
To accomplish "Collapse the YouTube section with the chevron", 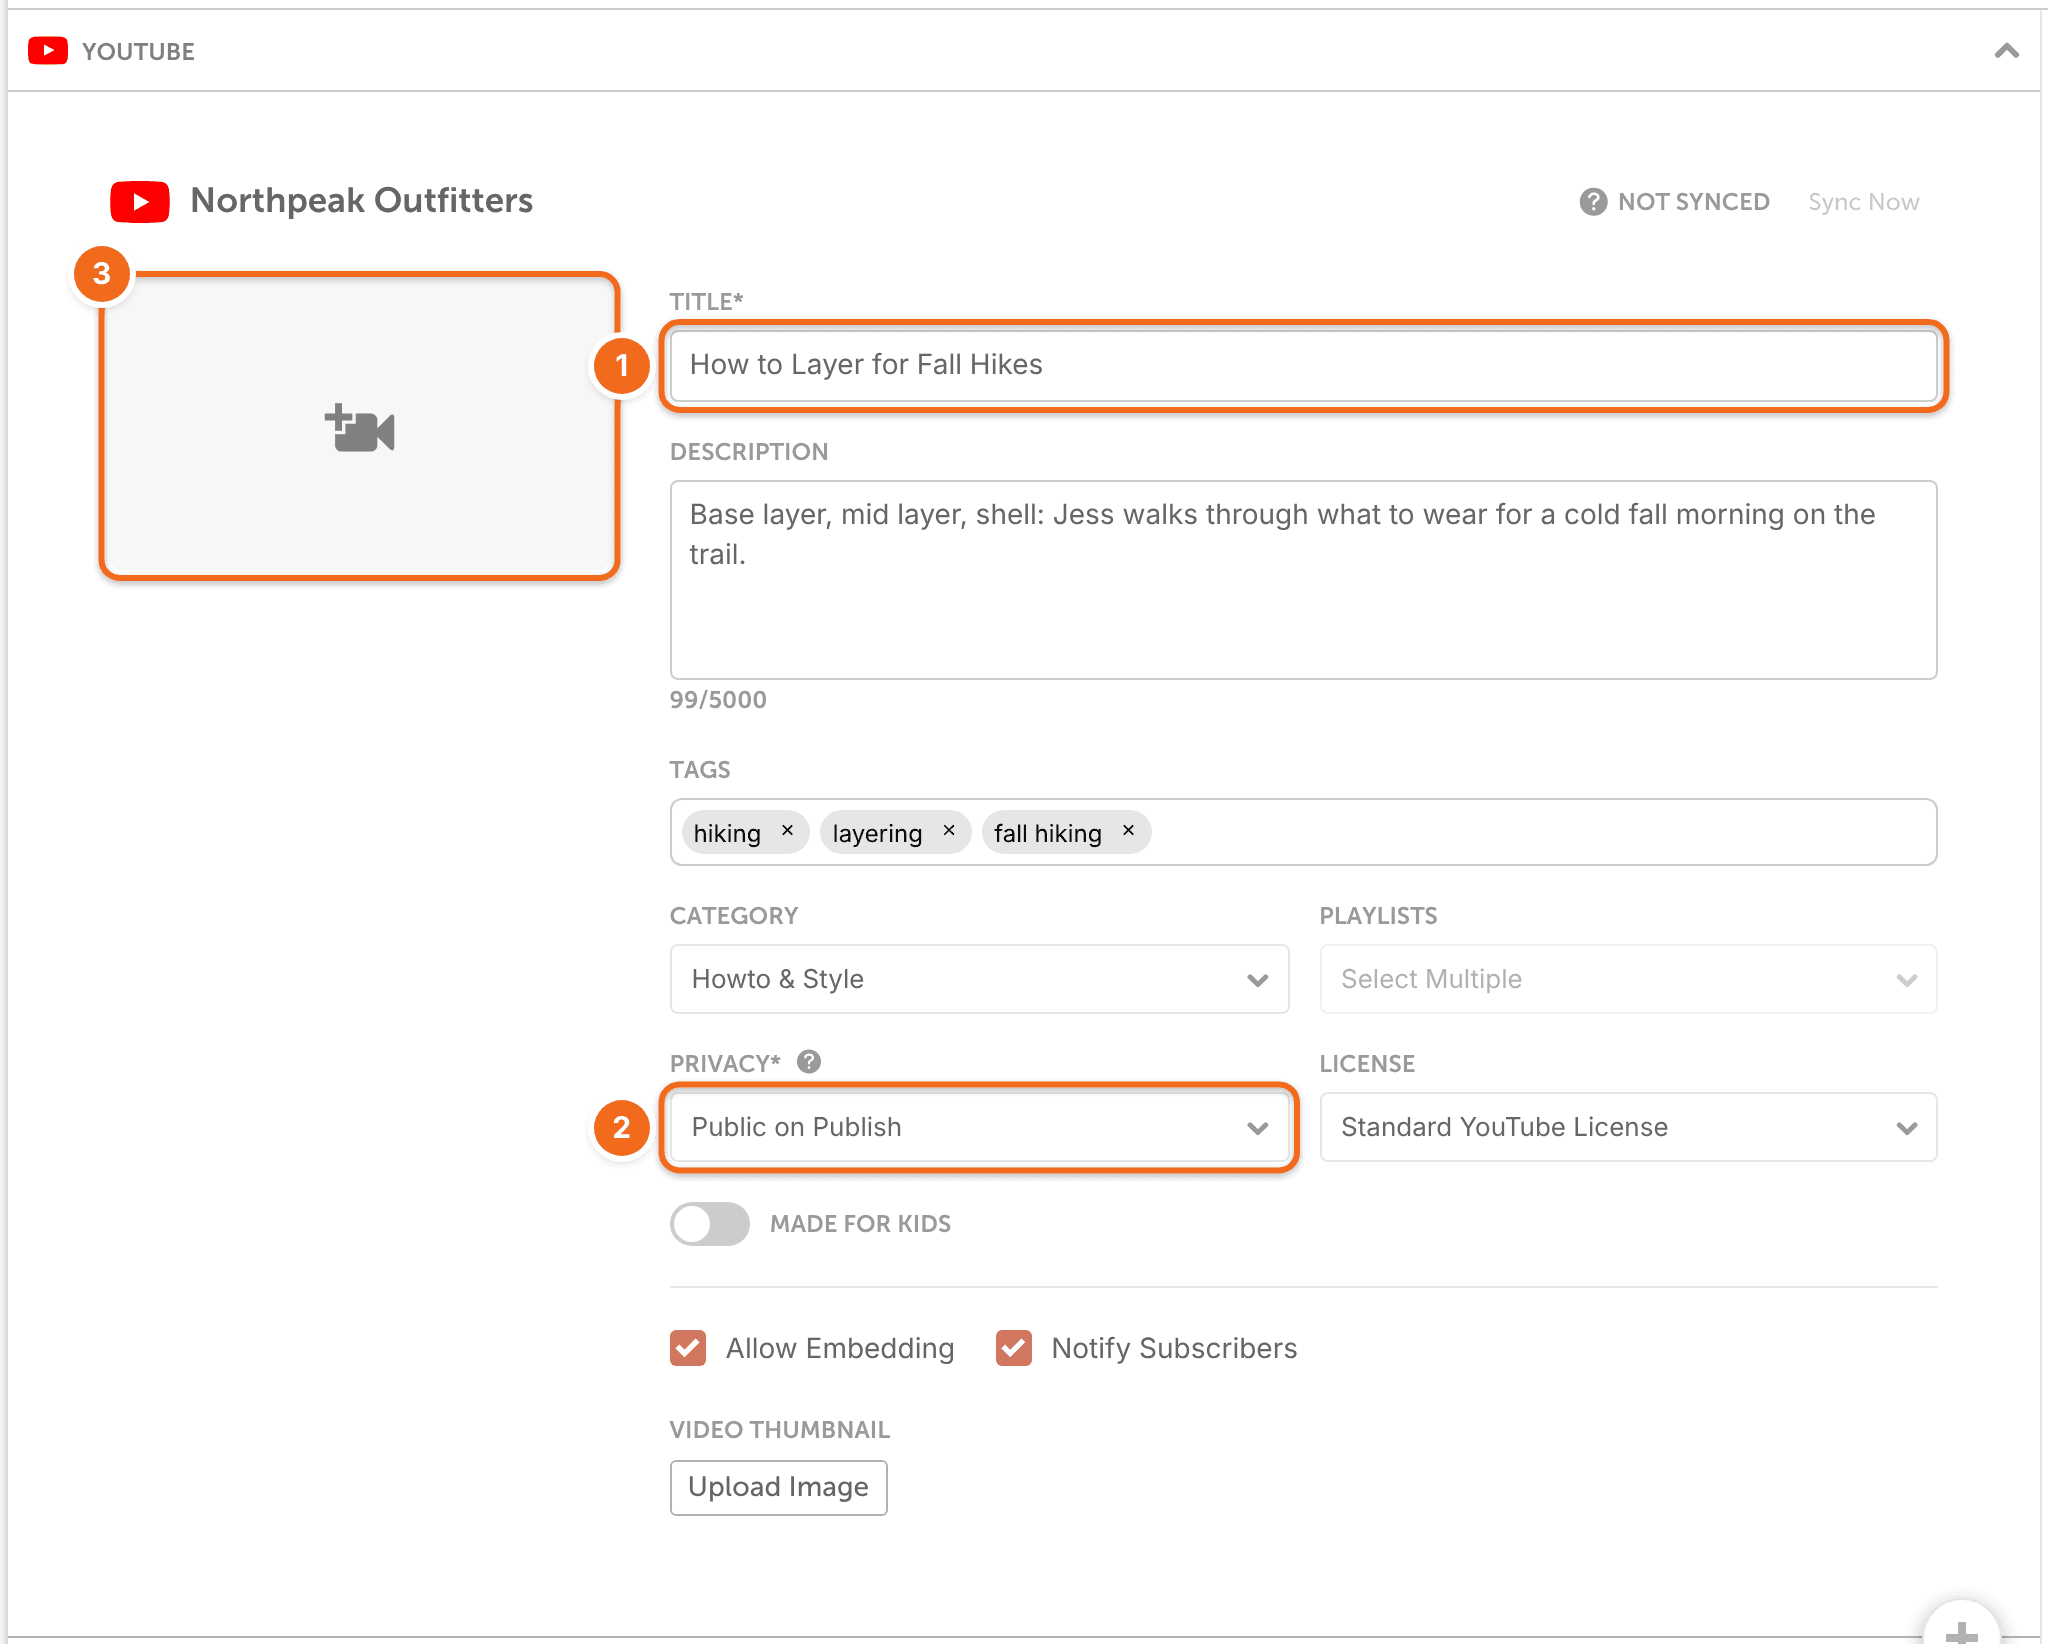I will tap(2006, 51).
